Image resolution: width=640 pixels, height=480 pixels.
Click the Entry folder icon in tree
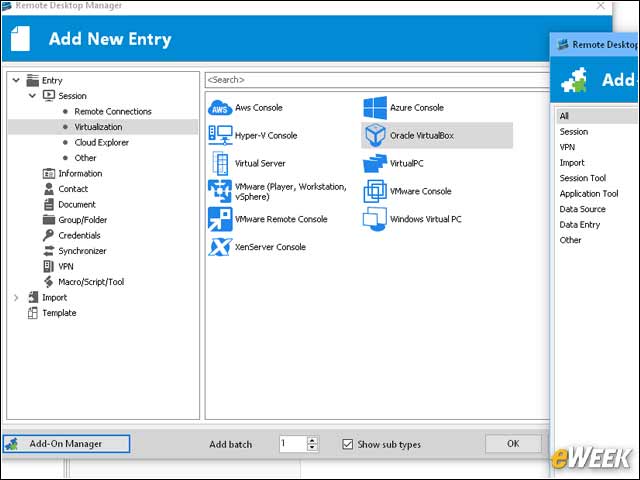coord(33,80)
